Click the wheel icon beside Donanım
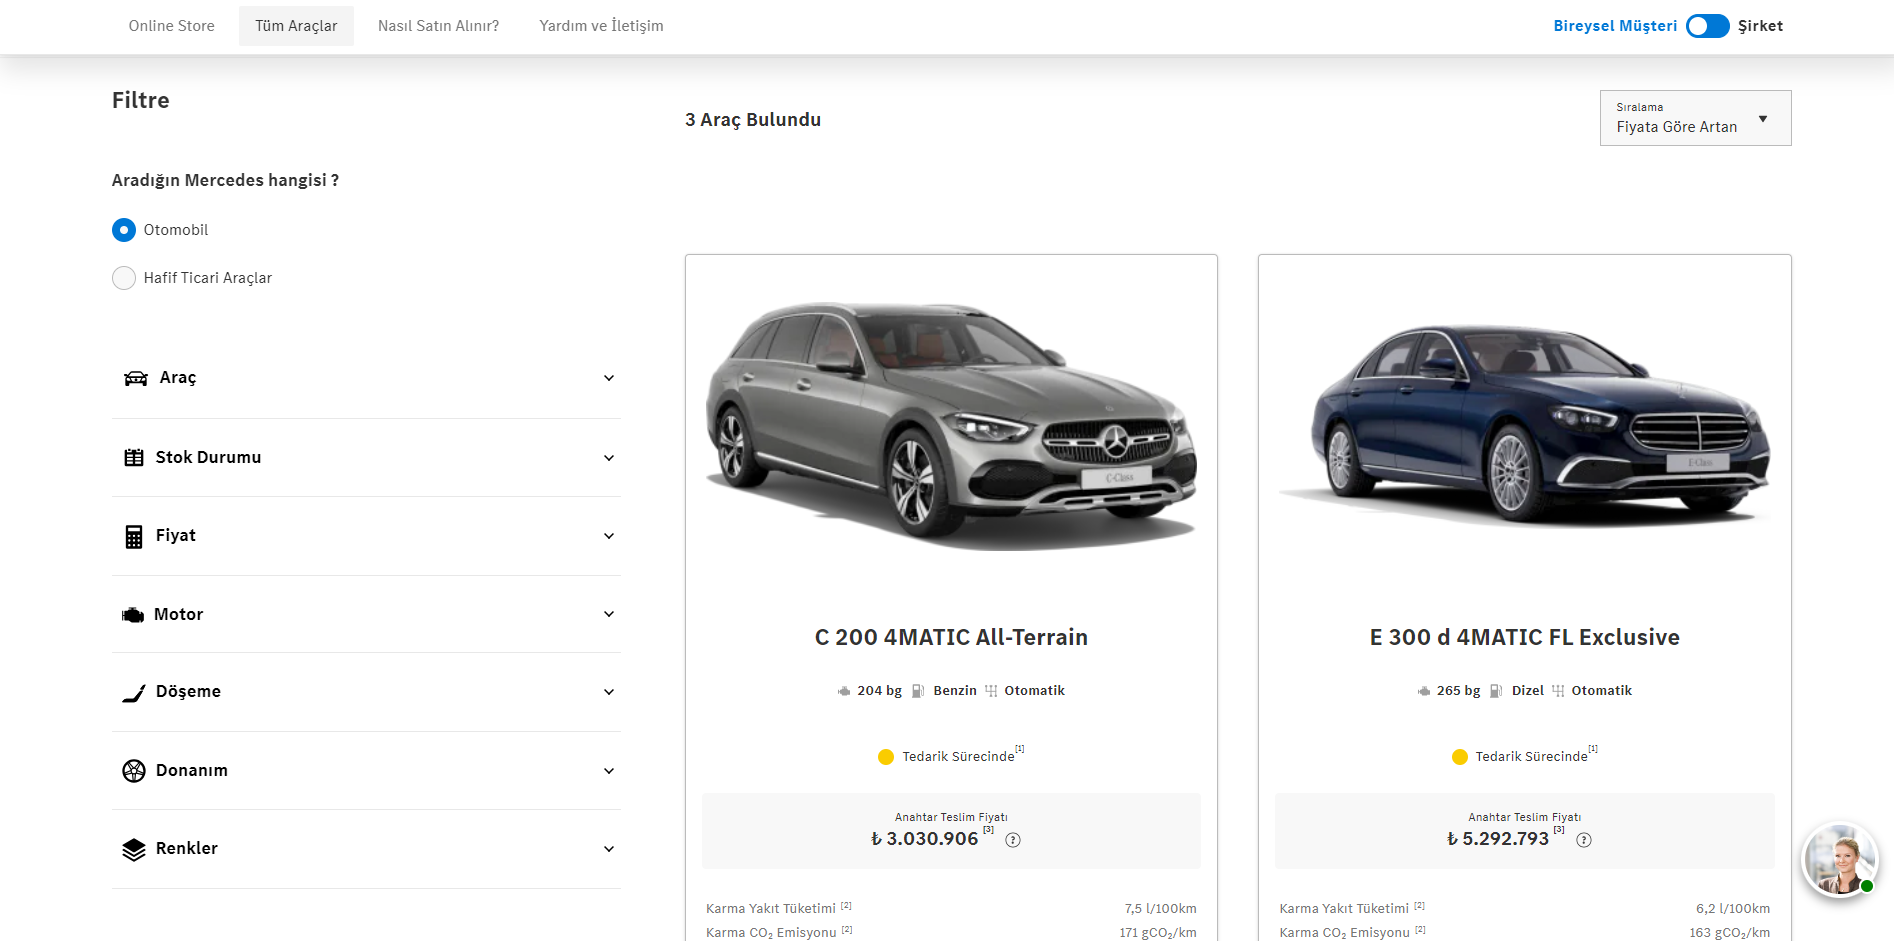The height and width of the screenshot is (941, 1894). (x=134, y=771)
